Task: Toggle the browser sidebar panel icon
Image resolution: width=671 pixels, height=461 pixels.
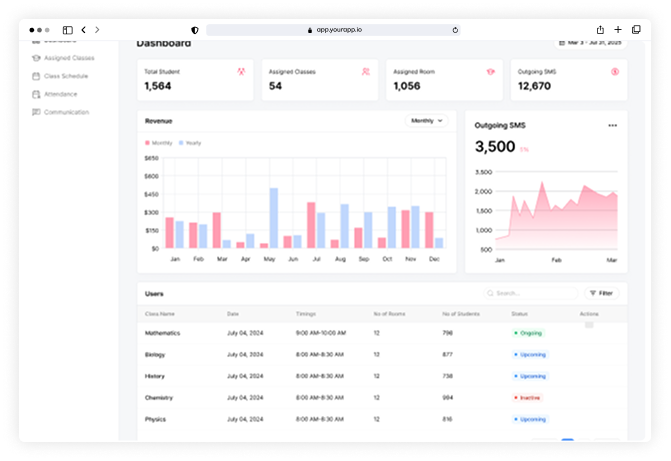Action: [x=68, y=30]
